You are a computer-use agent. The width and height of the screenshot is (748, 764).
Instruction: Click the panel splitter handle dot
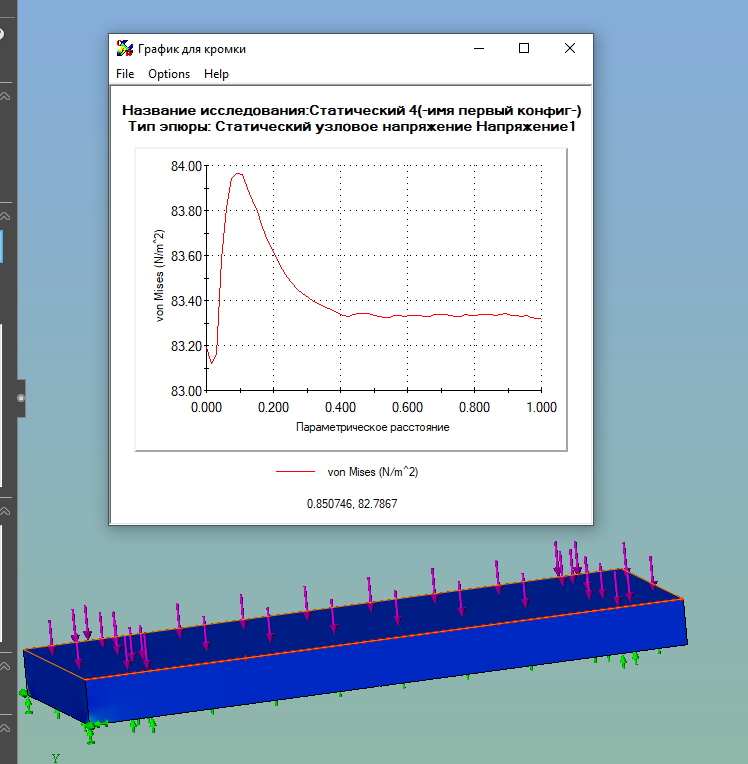tap(20, 398)
